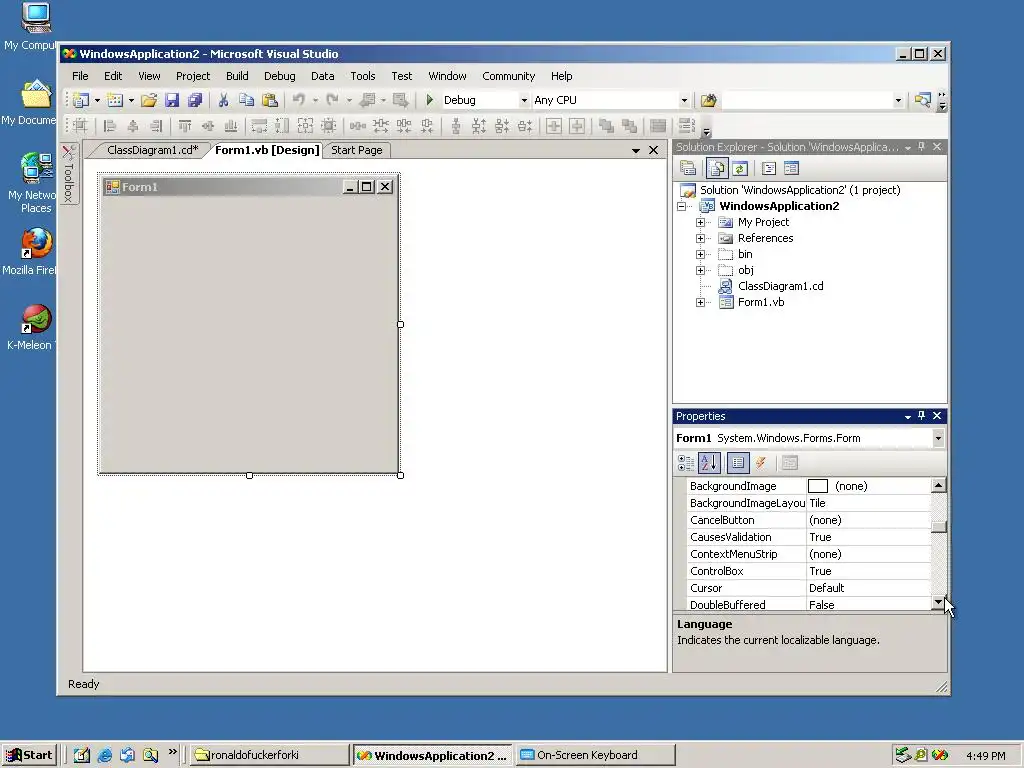Open the Debug configuration dropdown
1024x768 pixels.
524,100
